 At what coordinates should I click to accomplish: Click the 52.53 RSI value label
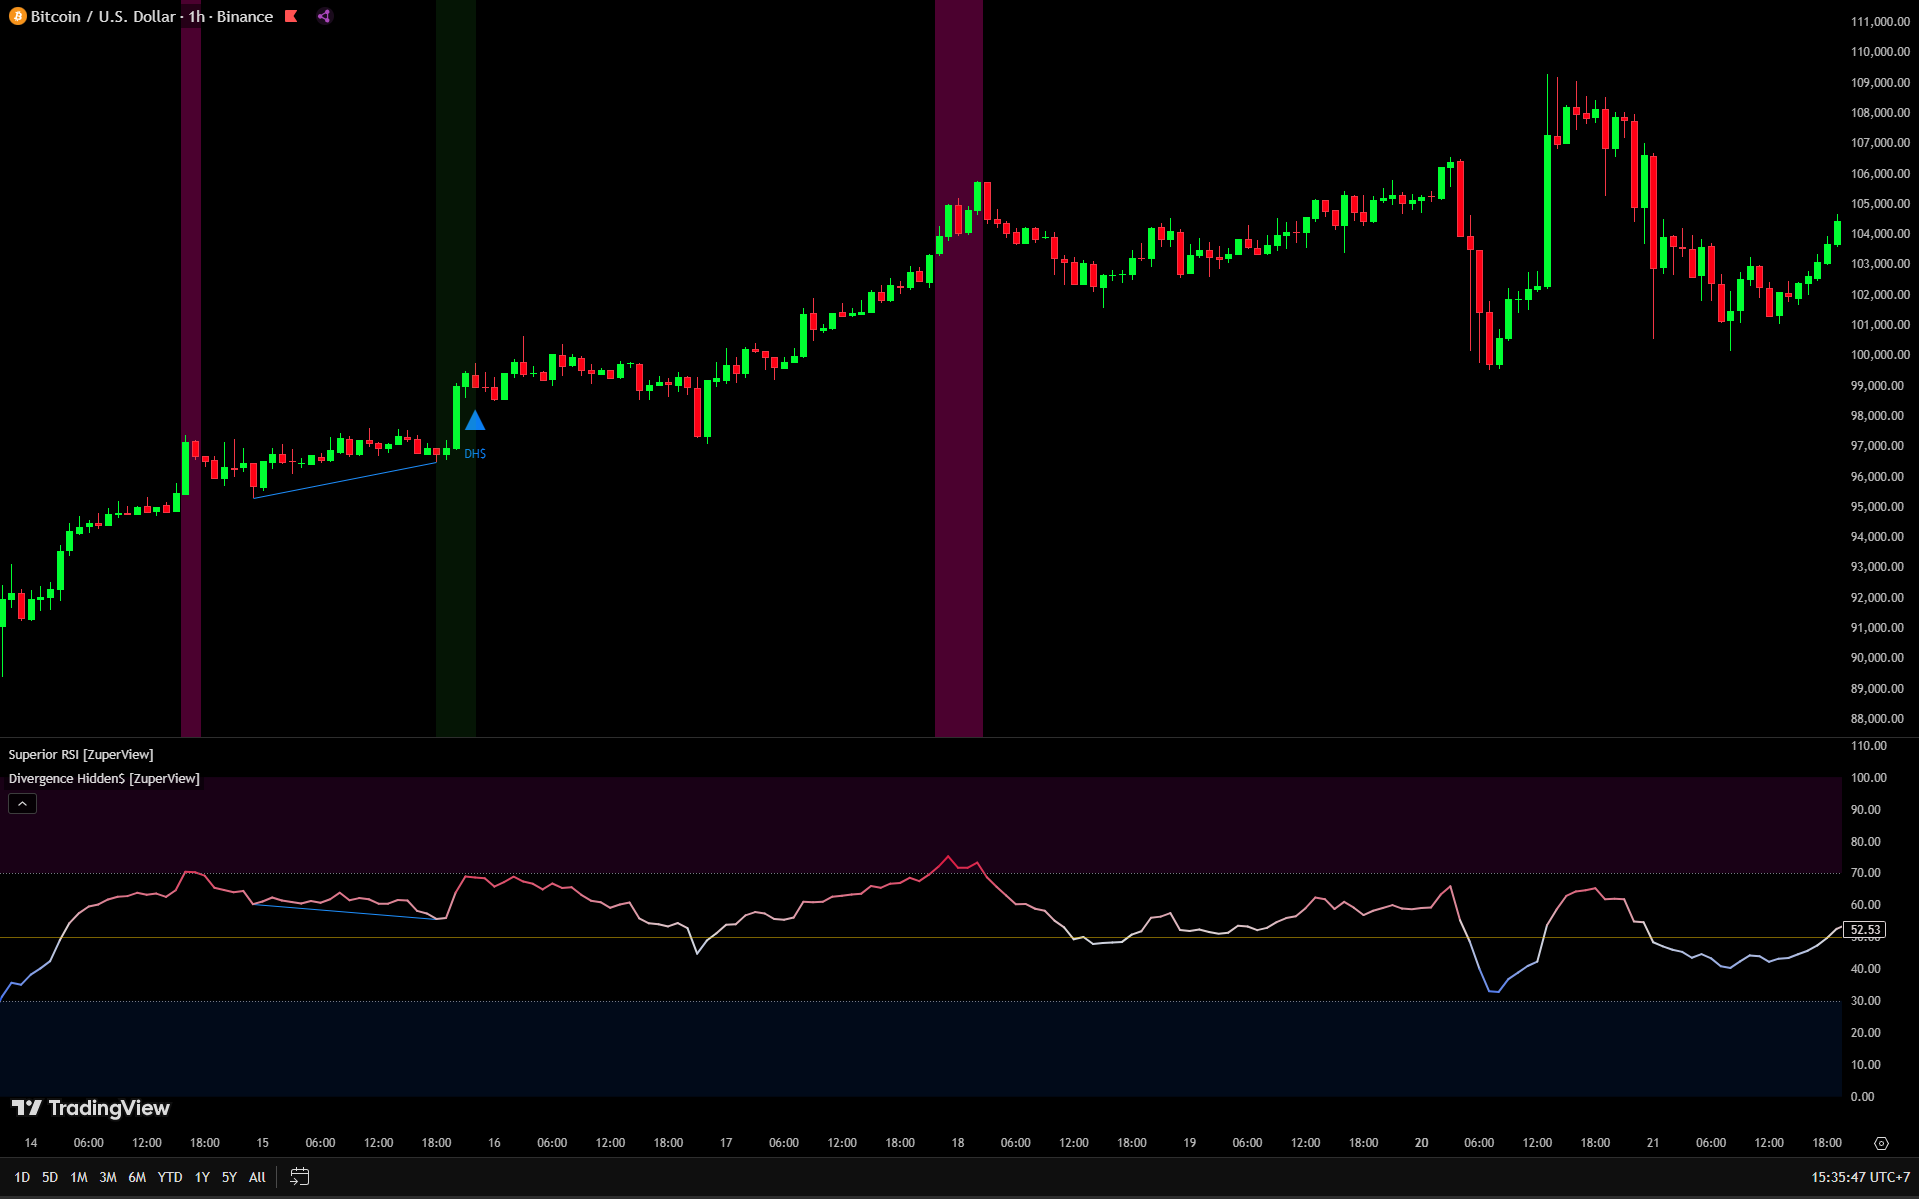[x=1864, y=930]
